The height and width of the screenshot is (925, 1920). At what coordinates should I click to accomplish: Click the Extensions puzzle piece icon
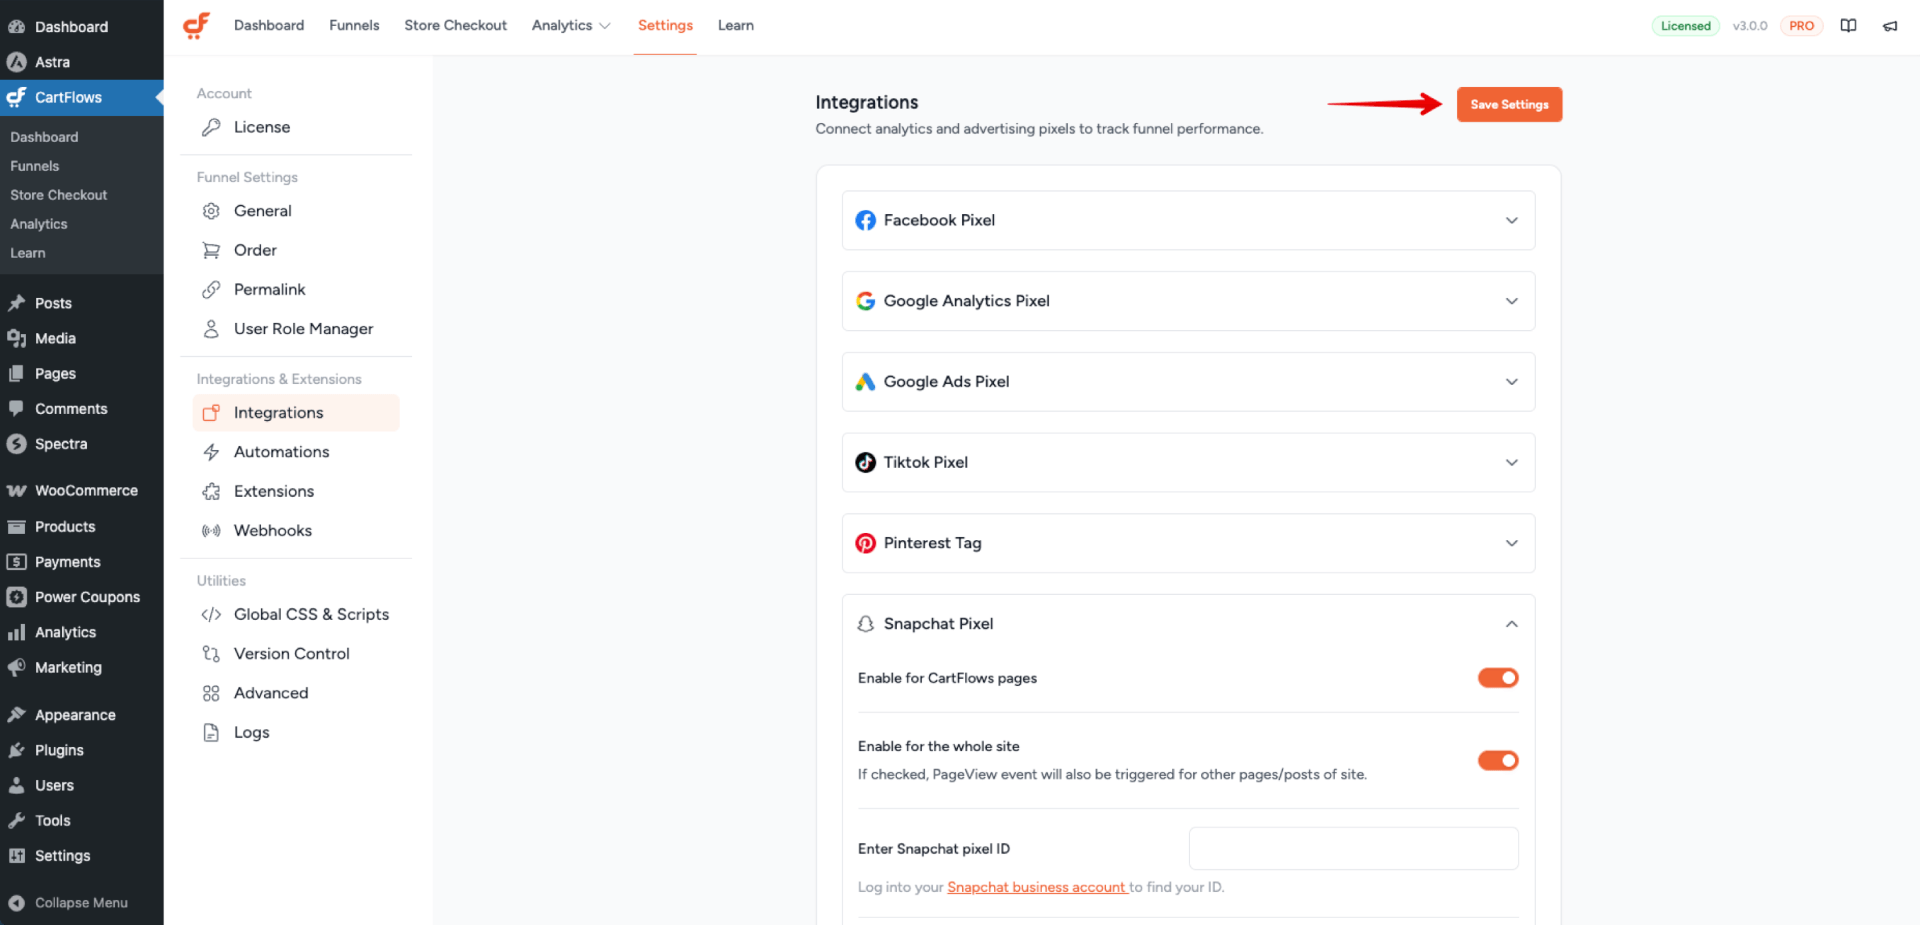tap(211, 491)
